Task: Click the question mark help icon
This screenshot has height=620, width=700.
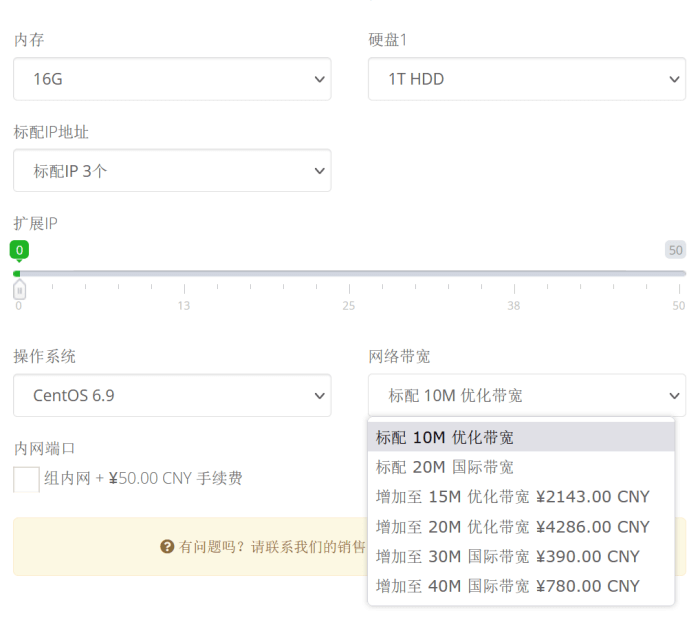Action: pyautogui.click(x=167, y=547)
